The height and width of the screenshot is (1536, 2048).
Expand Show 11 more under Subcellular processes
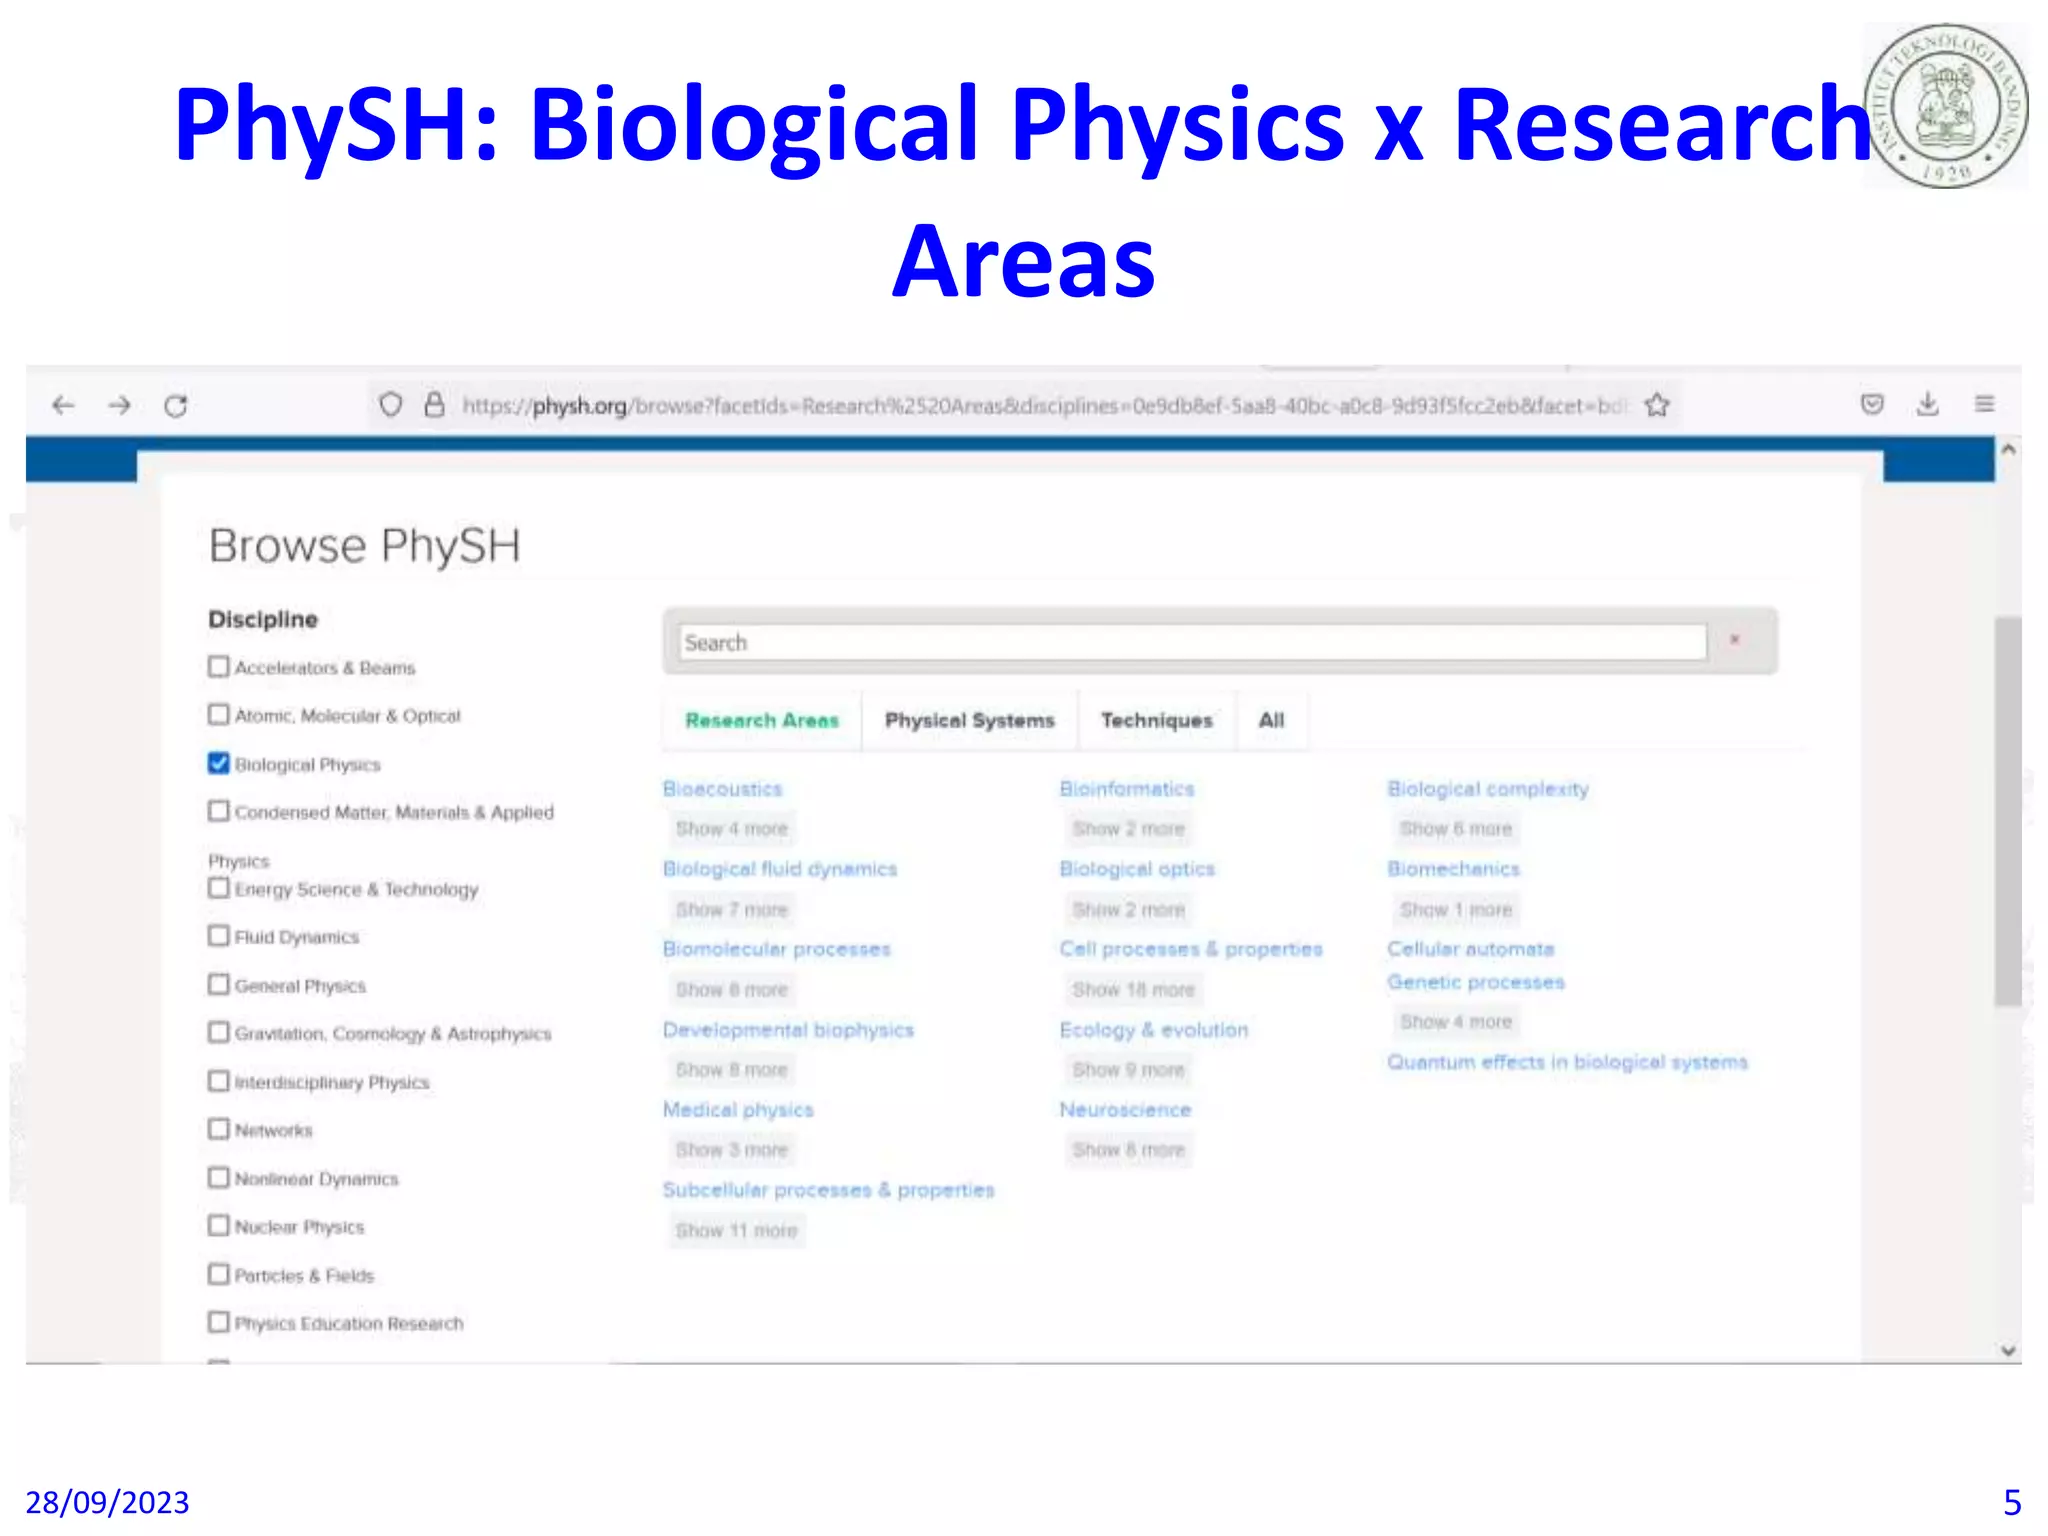click(x=736, y=1231)
